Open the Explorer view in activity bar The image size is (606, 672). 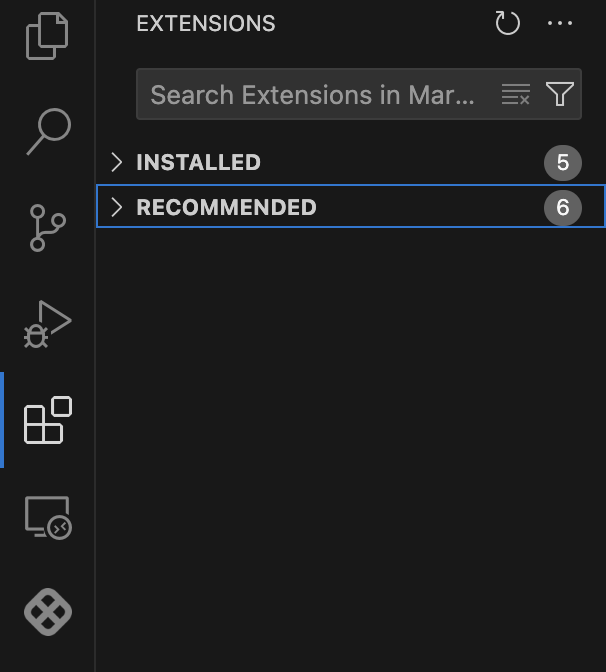(x=47, y=35)
